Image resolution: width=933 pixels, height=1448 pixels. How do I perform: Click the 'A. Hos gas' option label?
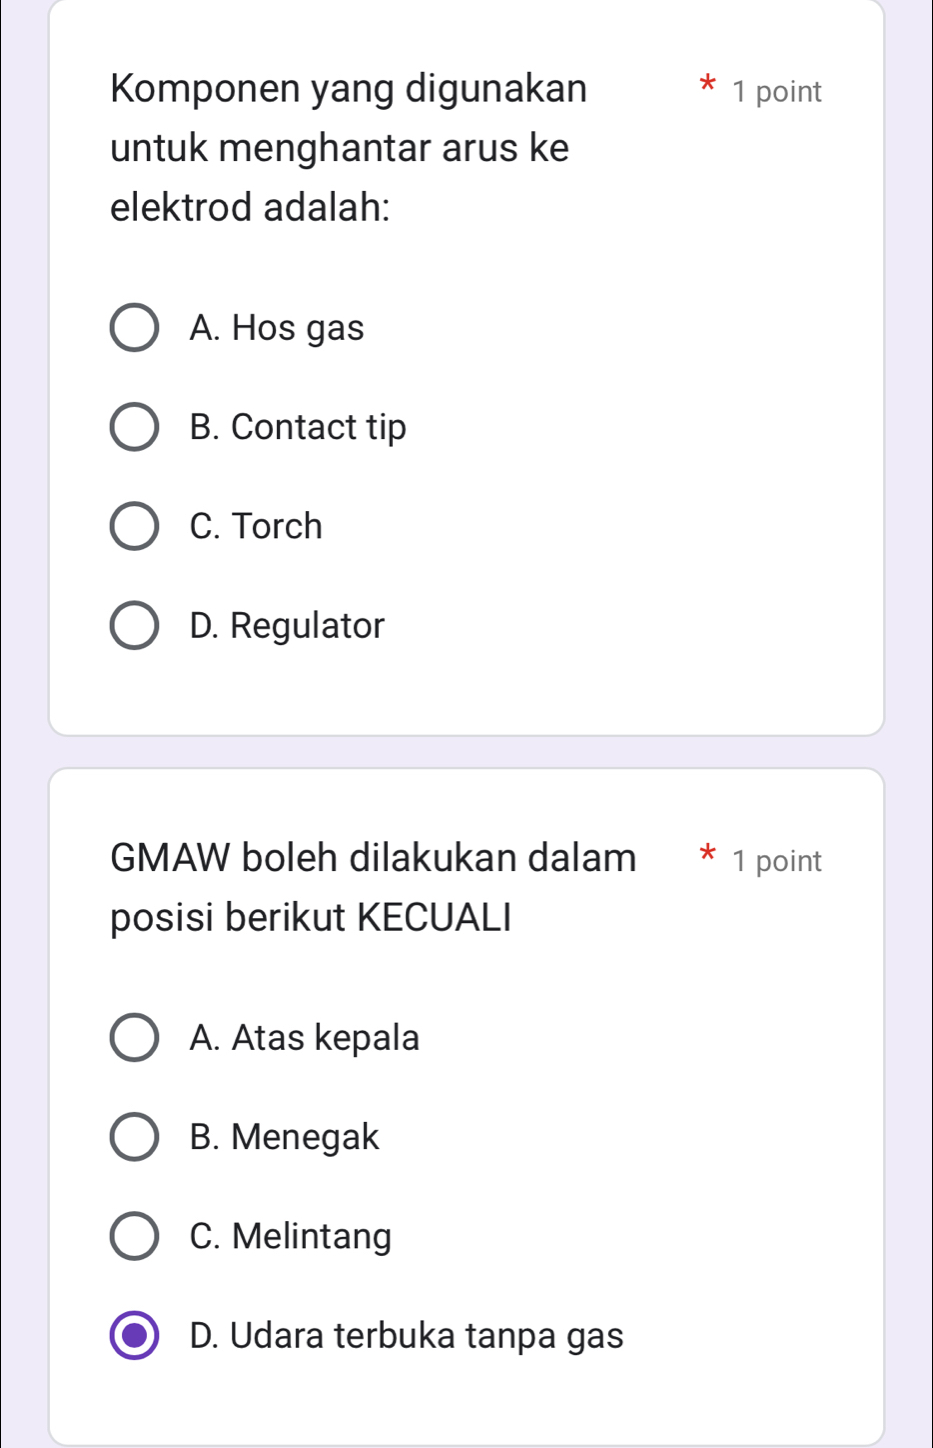point(277,328)
